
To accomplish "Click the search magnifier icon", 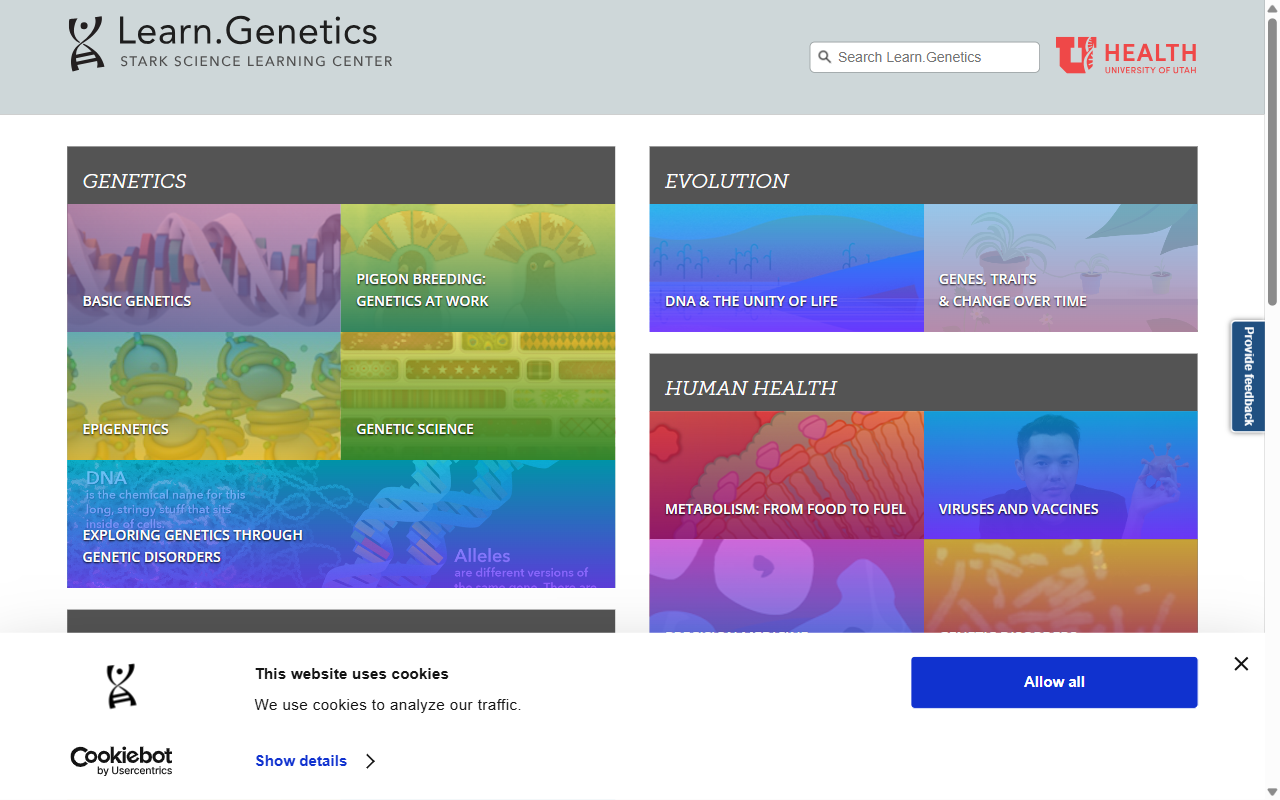I will click(825, 57).
